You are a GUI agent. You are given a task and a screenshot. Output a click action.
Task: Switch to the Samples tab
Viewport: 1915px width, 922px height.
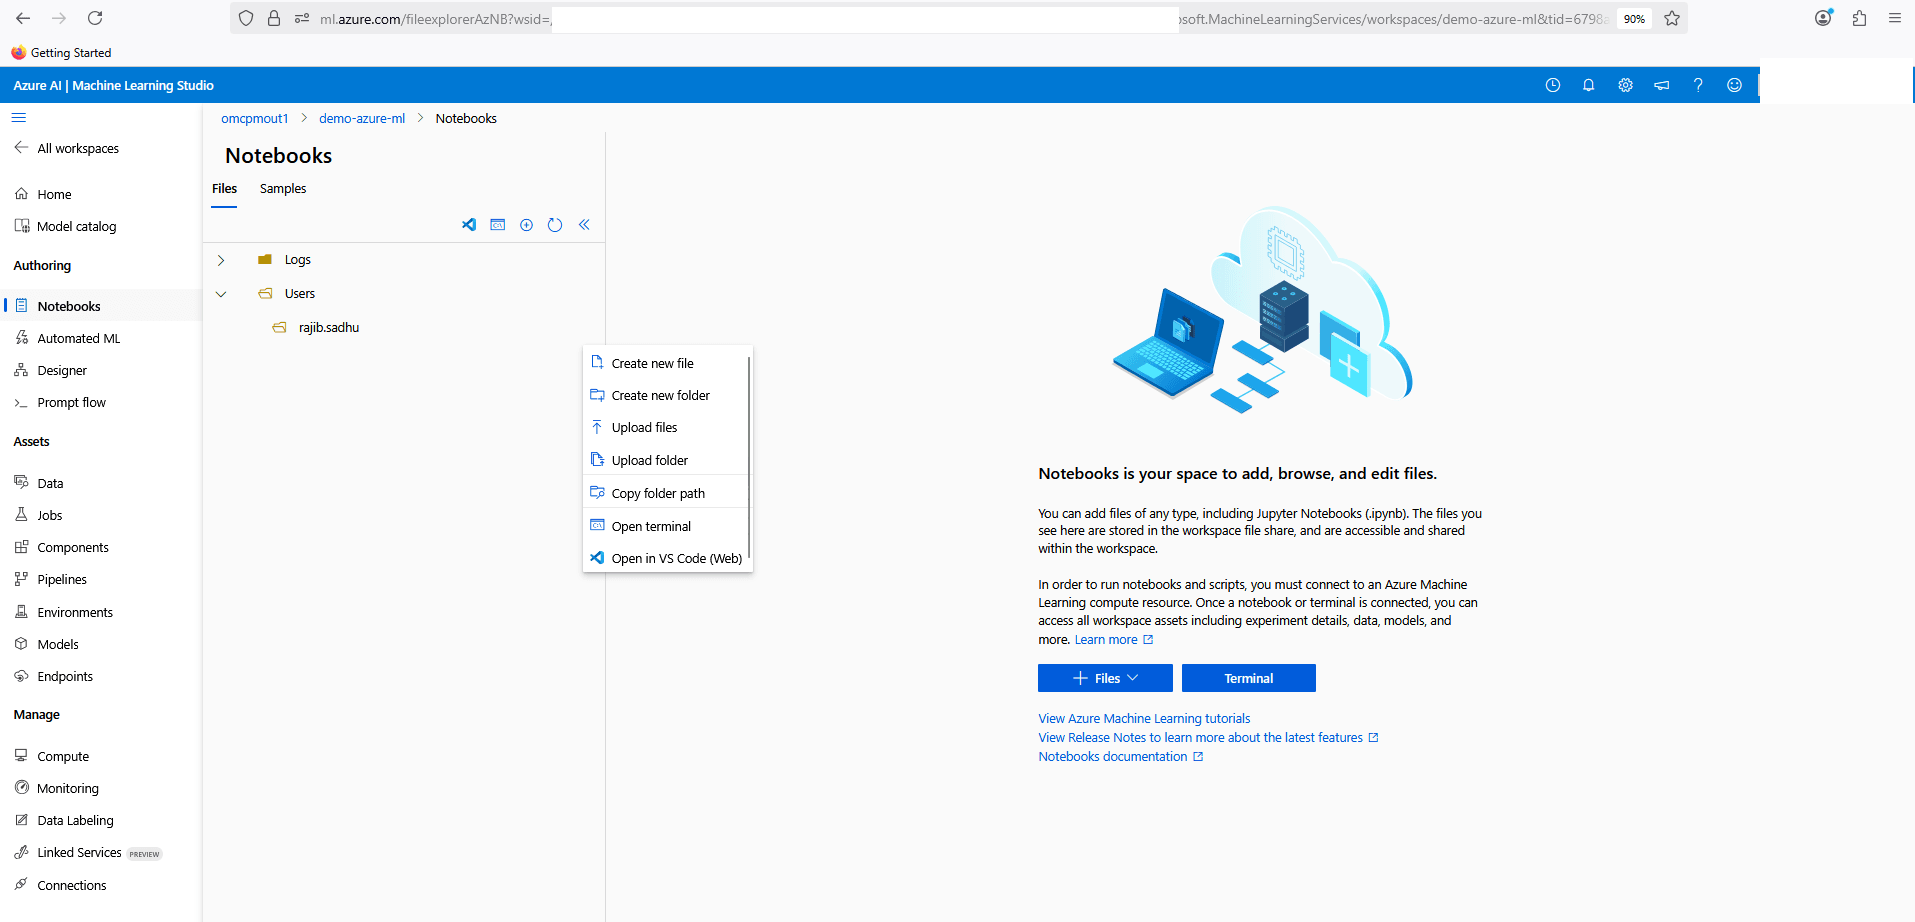point(282,188)
